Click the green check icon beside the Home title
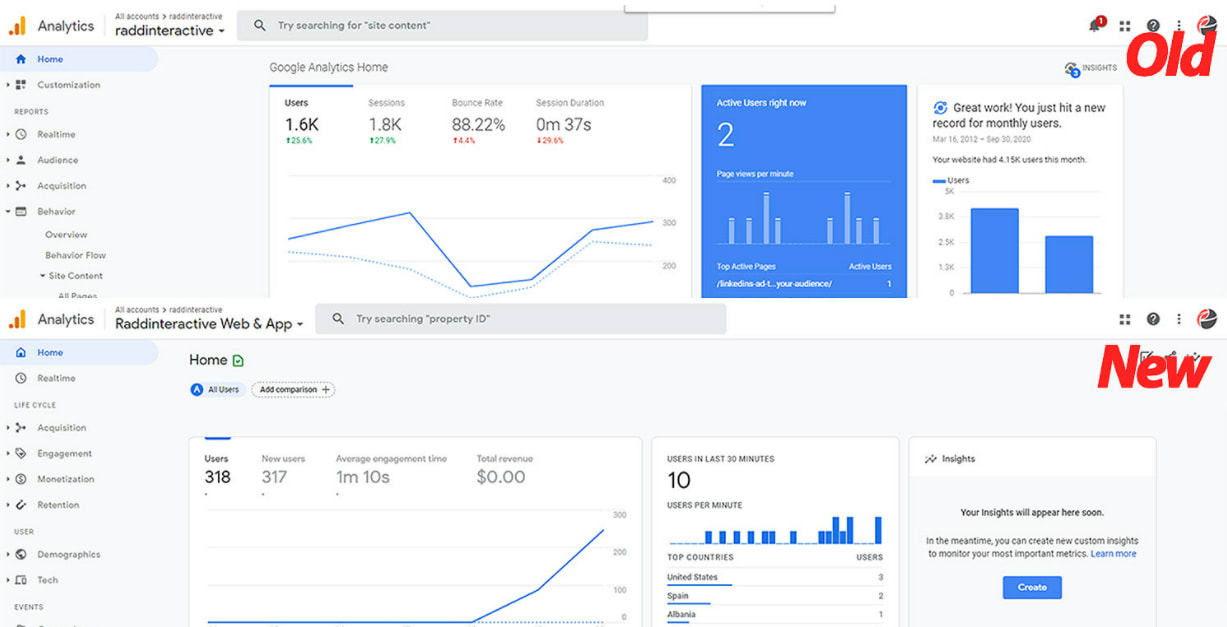The width and height of the screenshot is (1227, 627). [x=238, y=361]
